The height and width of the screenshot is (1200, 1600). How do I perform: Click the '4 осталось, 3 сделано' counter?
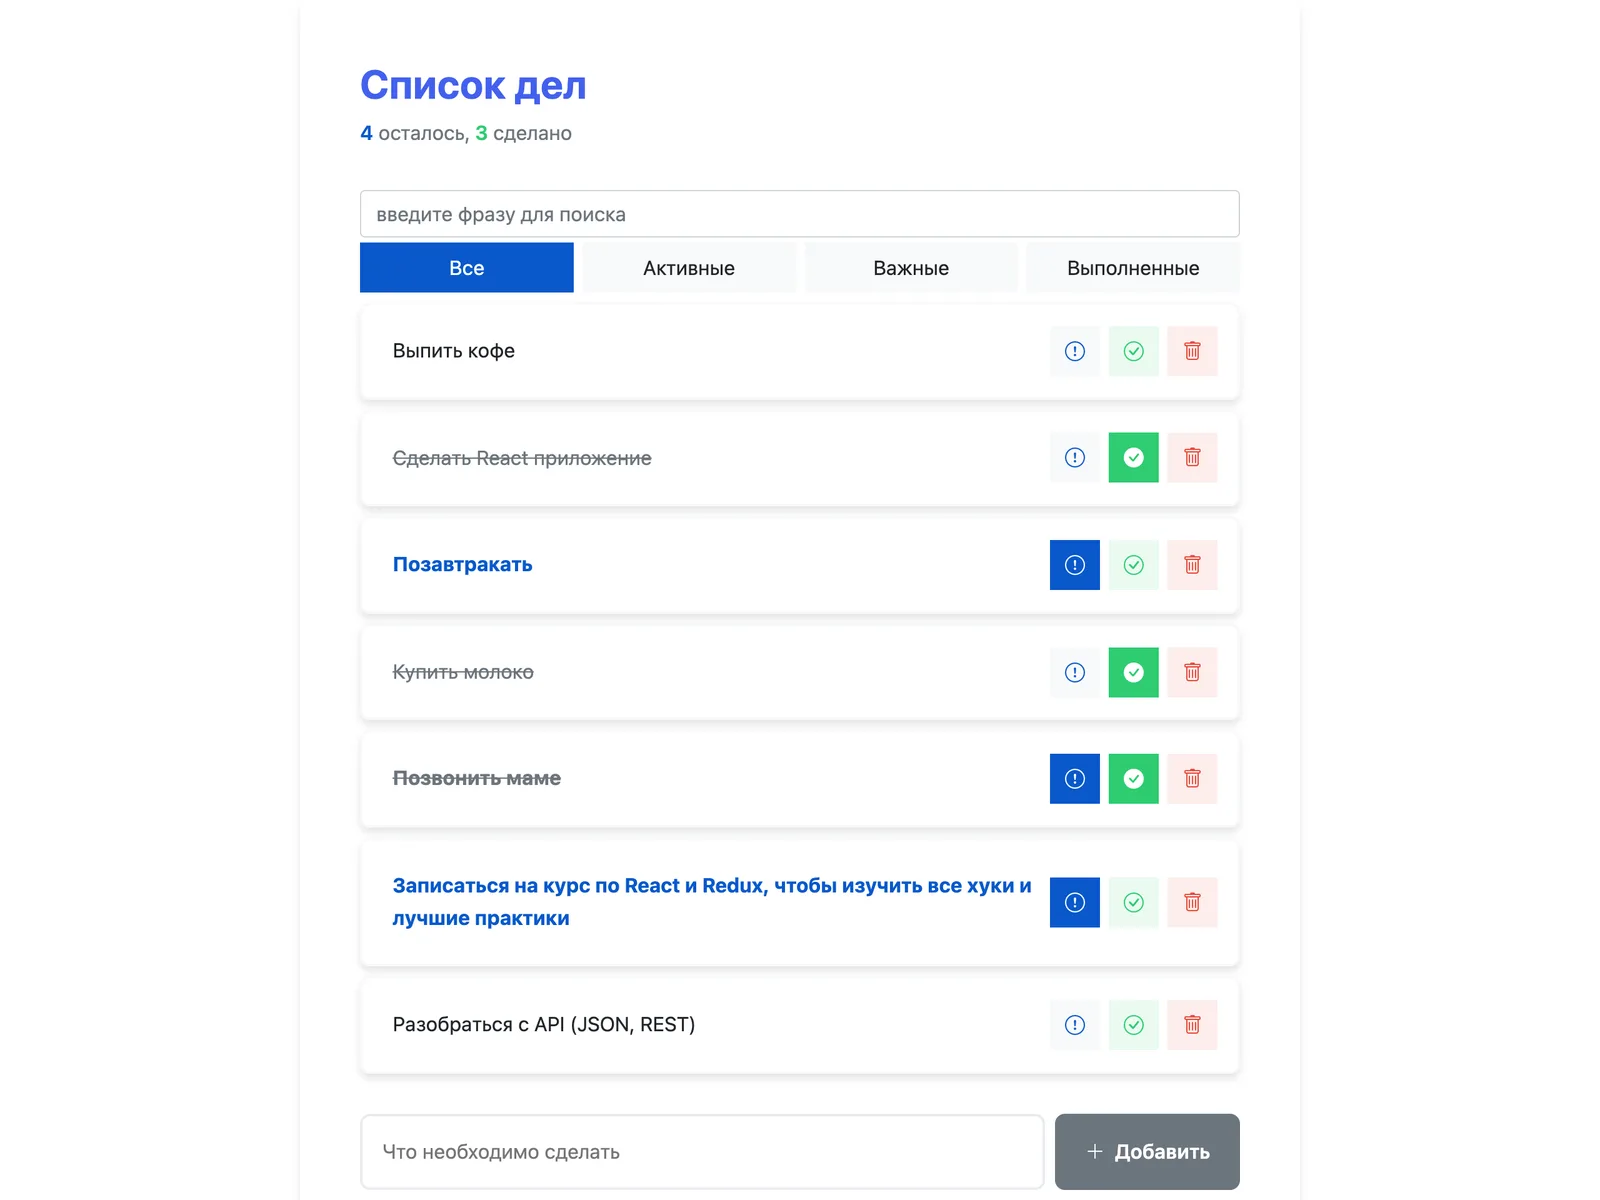click(466, 133)
